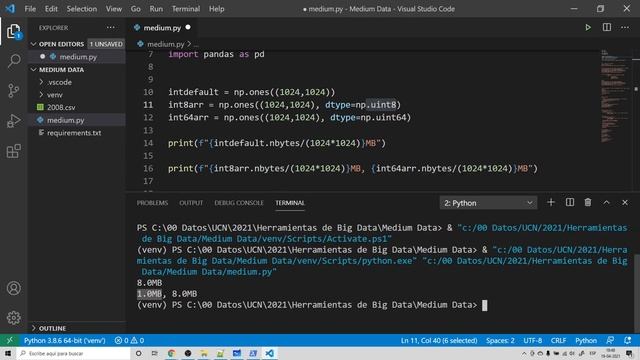Click the remote window icon in status bar
This screenshot has height=360, width=640.
pos(9,340)
